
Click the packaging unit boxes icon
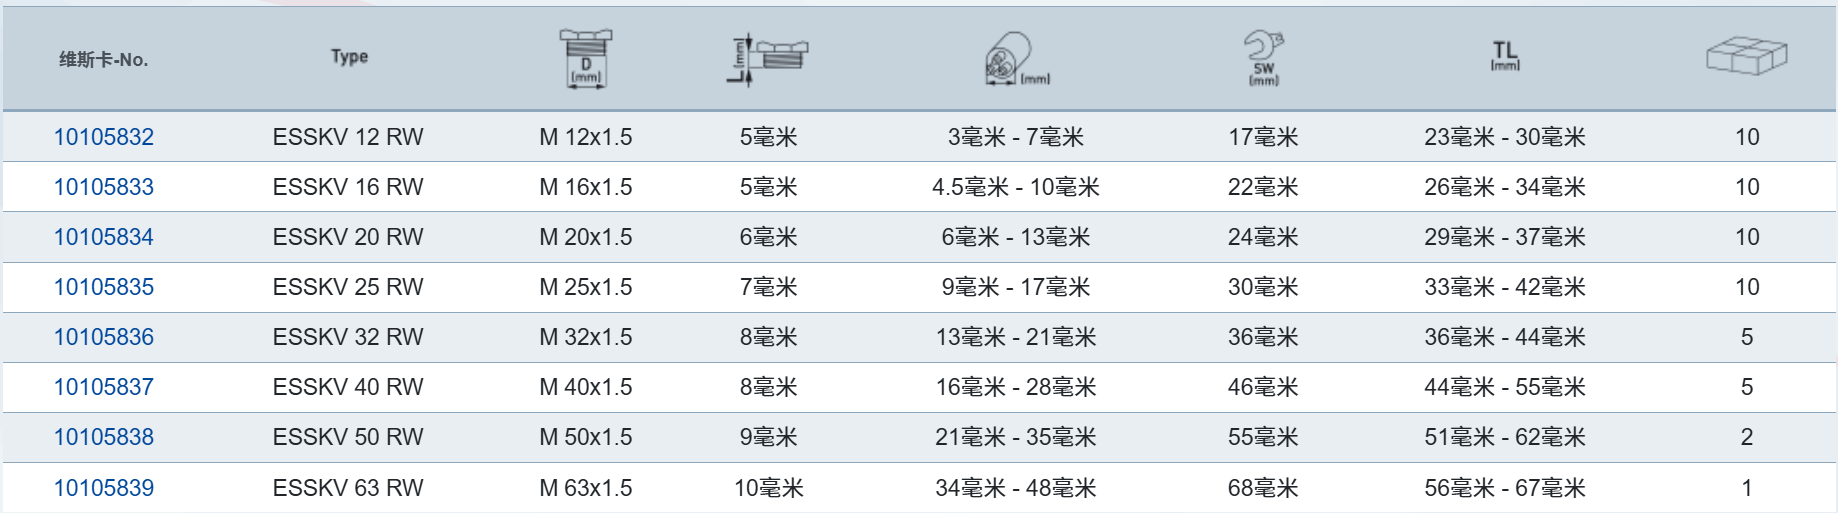[x=1746, y=56]
